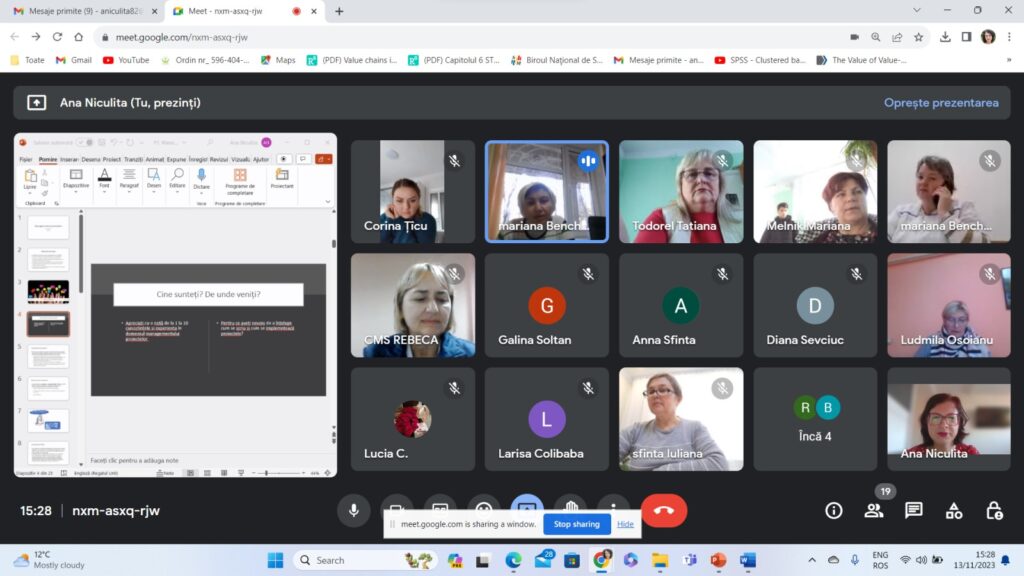Toggle the microphone in Meet controls
1024x576 pixels.
coord(353,510)
